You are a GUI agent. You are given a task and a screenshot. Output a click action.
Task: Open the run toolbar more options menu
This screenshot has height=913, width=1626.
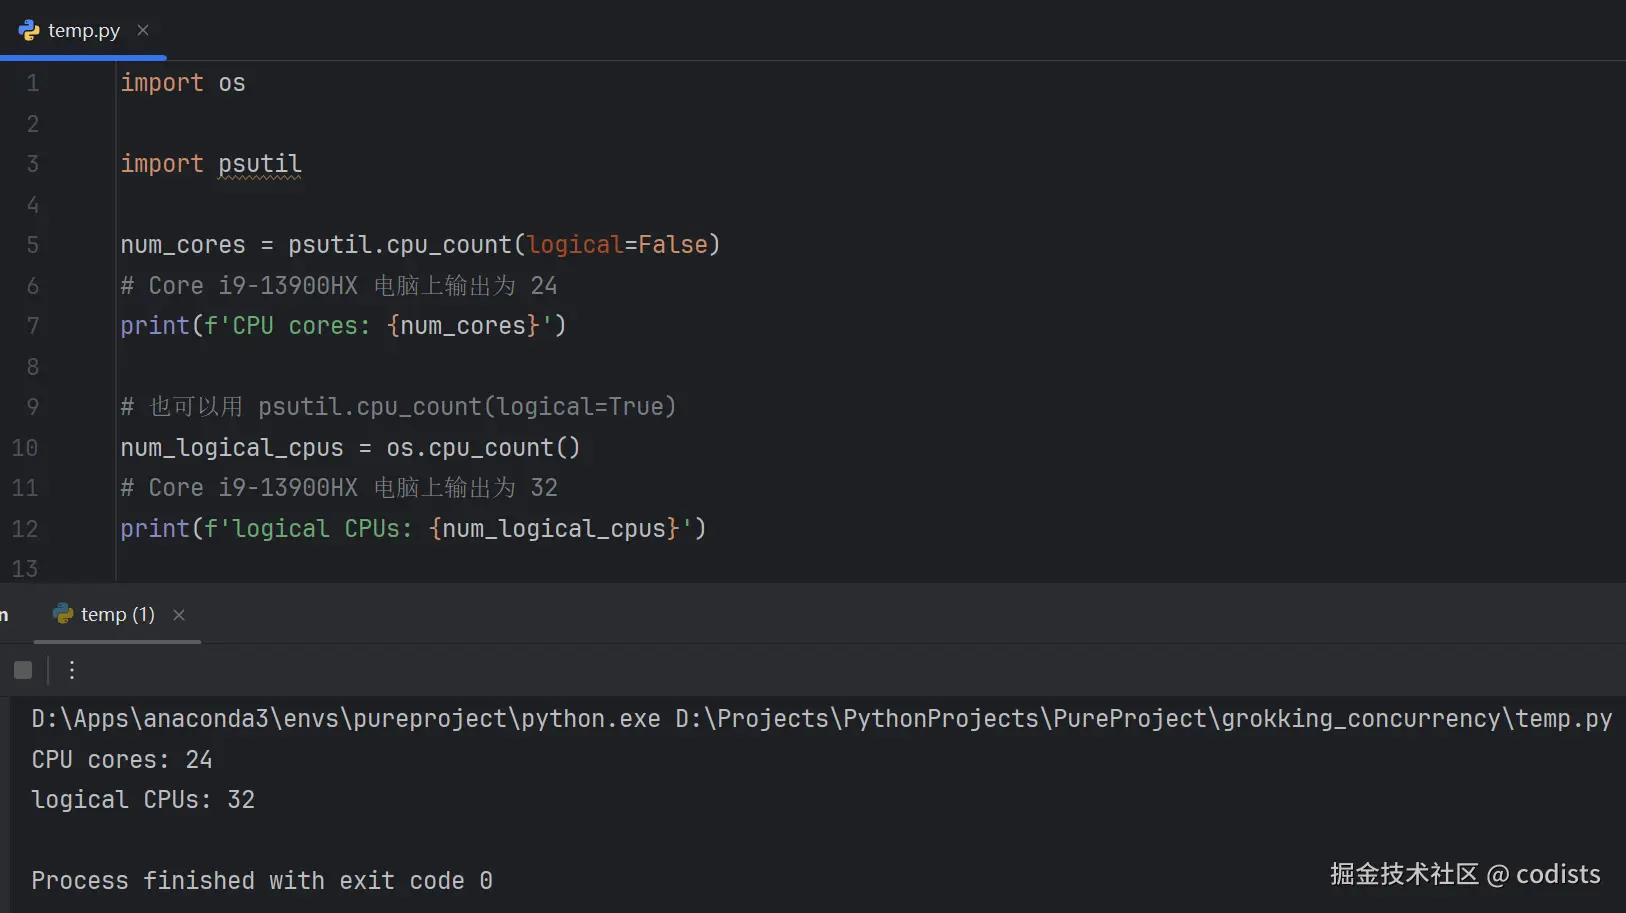point(72,670)
